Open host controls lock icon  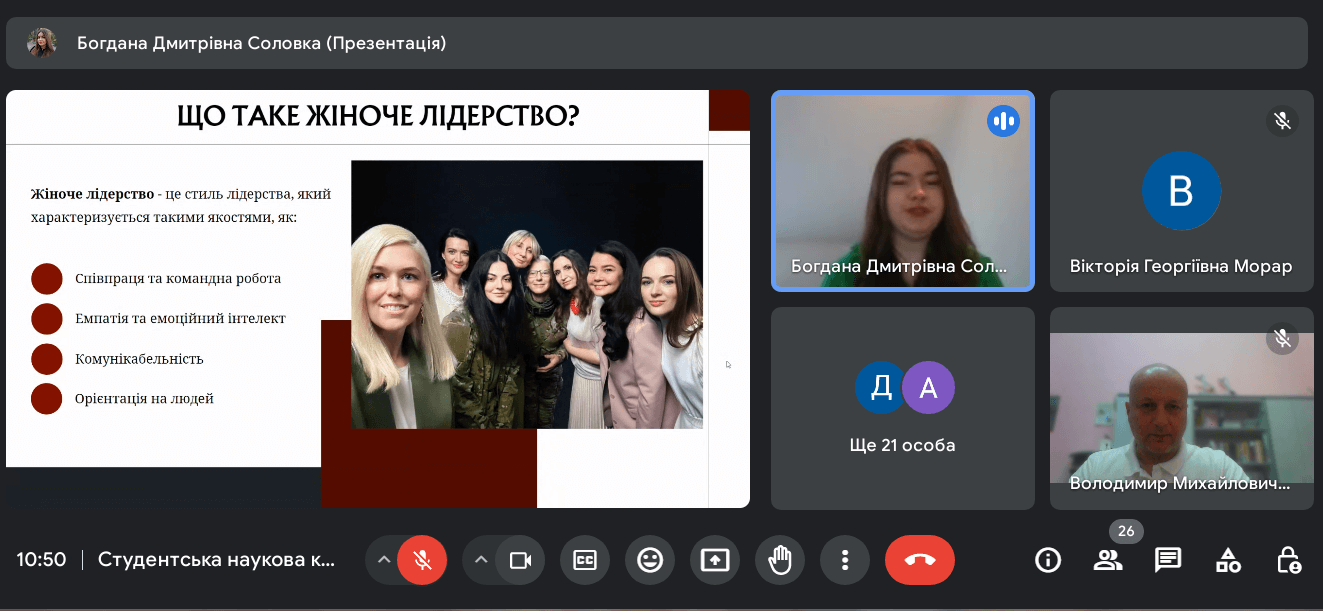pyautogui.click(x=1289, y=560)
